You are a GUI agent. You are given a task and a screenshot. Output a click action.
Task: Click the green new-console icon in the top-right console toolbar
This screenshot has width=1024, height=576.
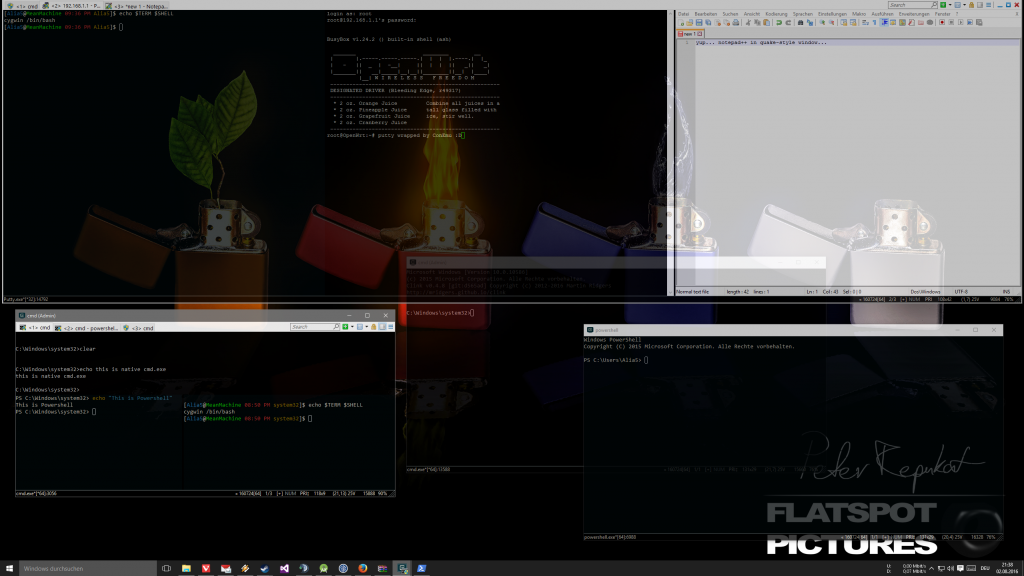click(x=943, y=5)
